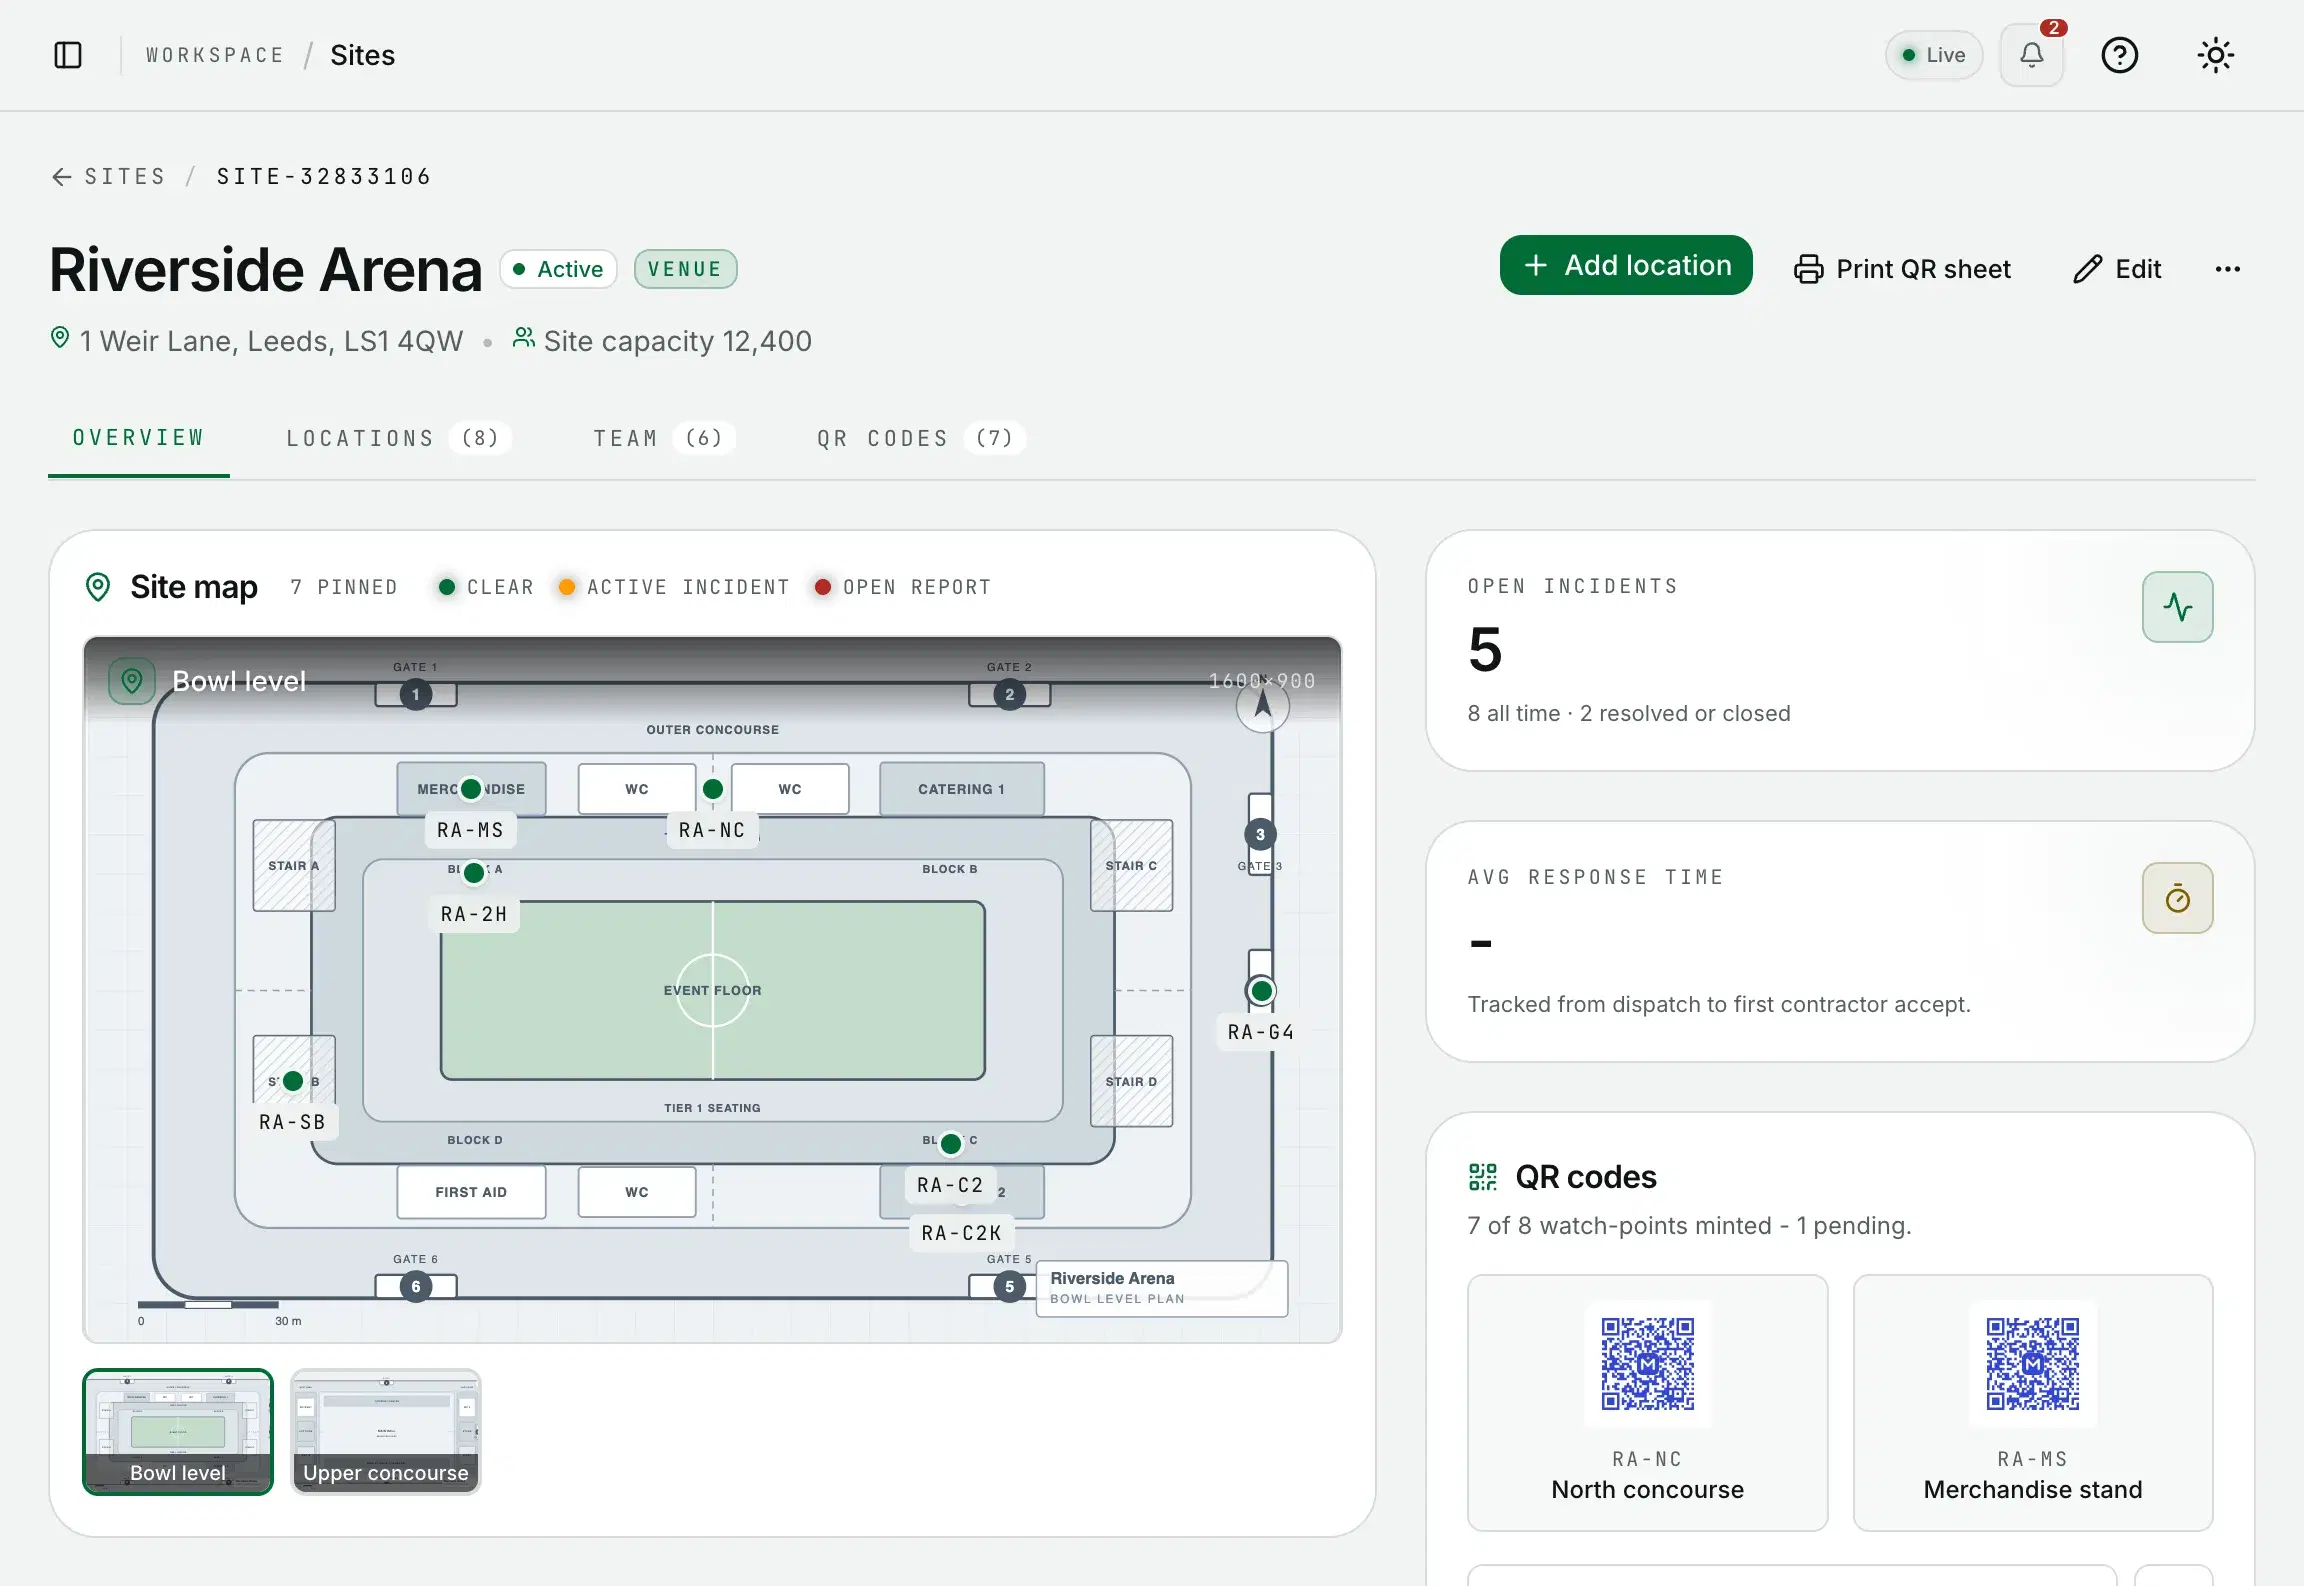Image resolution: width=2304 pixels, height=1586 pixels.
Task: Click the QR codes section icon
Action: [1483, 1177]
